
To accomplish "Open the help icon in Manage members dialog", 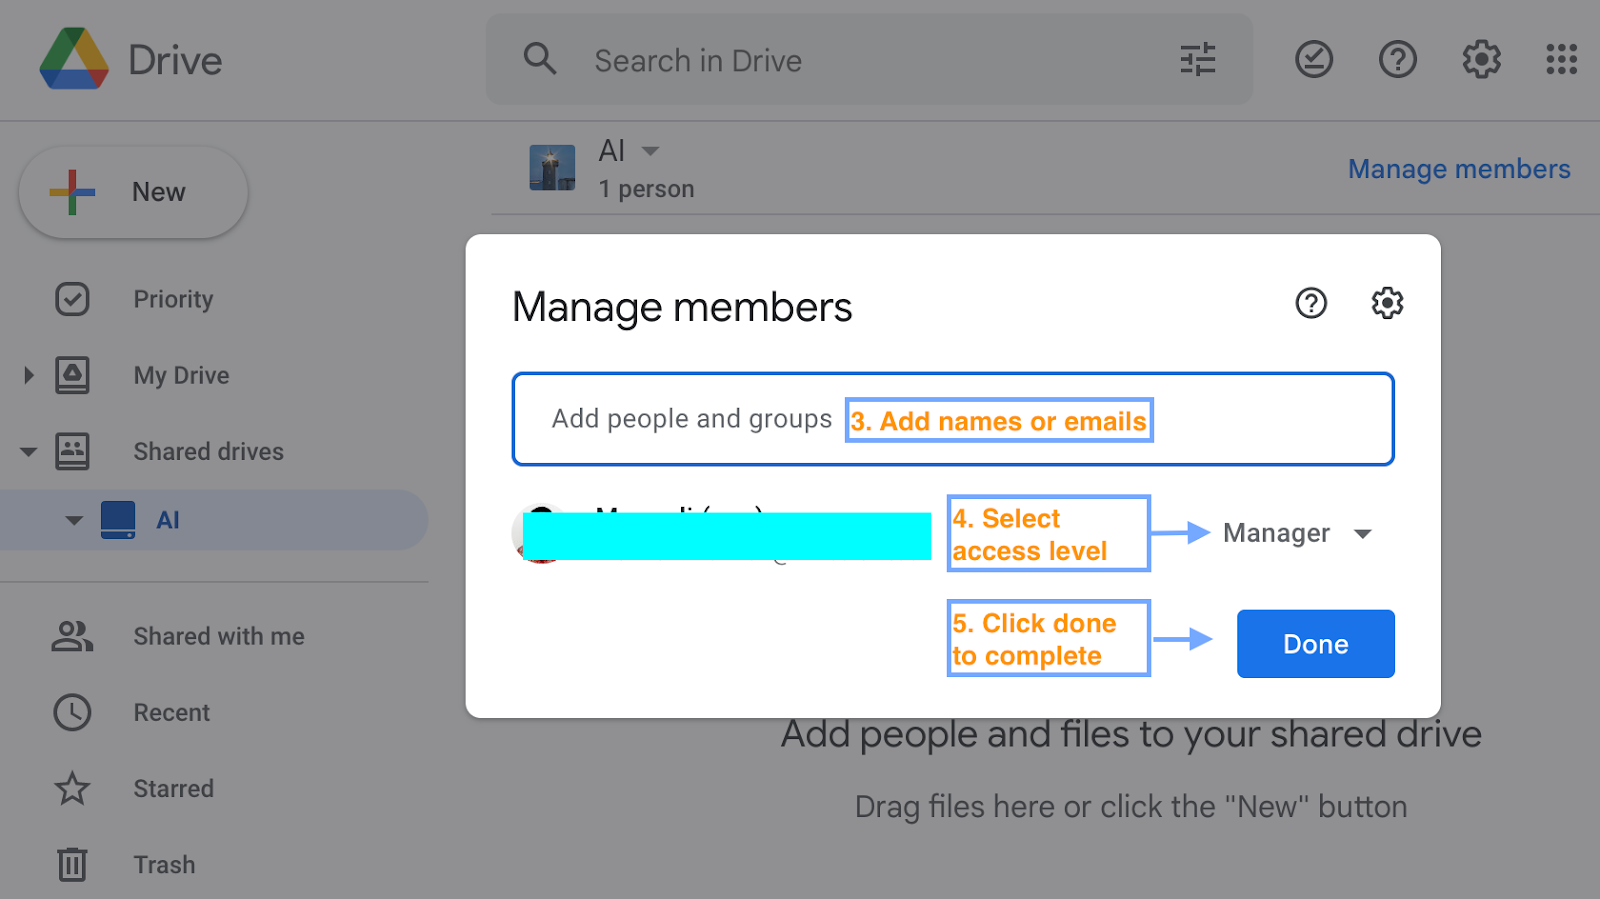I will (x=1310, y=302).
